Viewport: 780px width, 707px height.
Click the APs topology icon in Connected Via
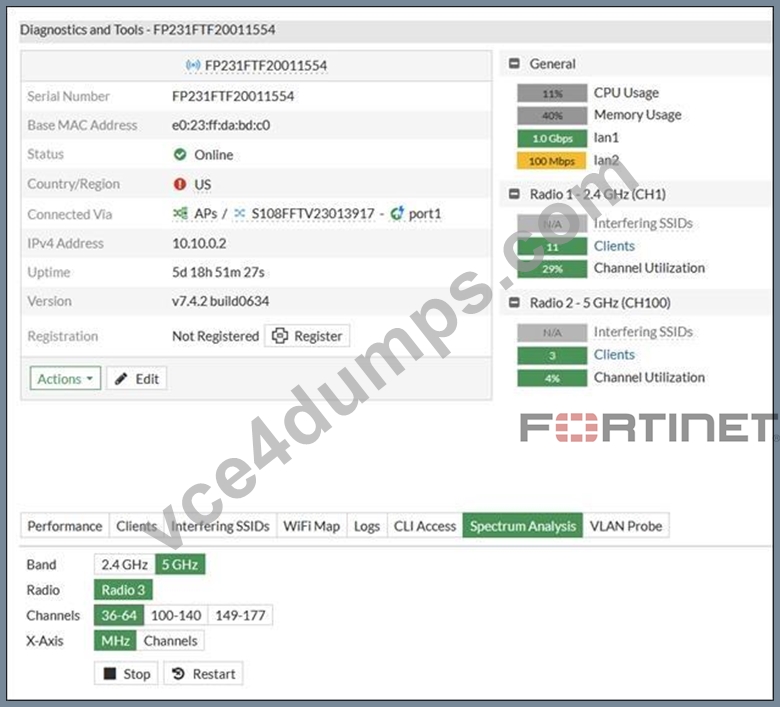pos(180,213)
